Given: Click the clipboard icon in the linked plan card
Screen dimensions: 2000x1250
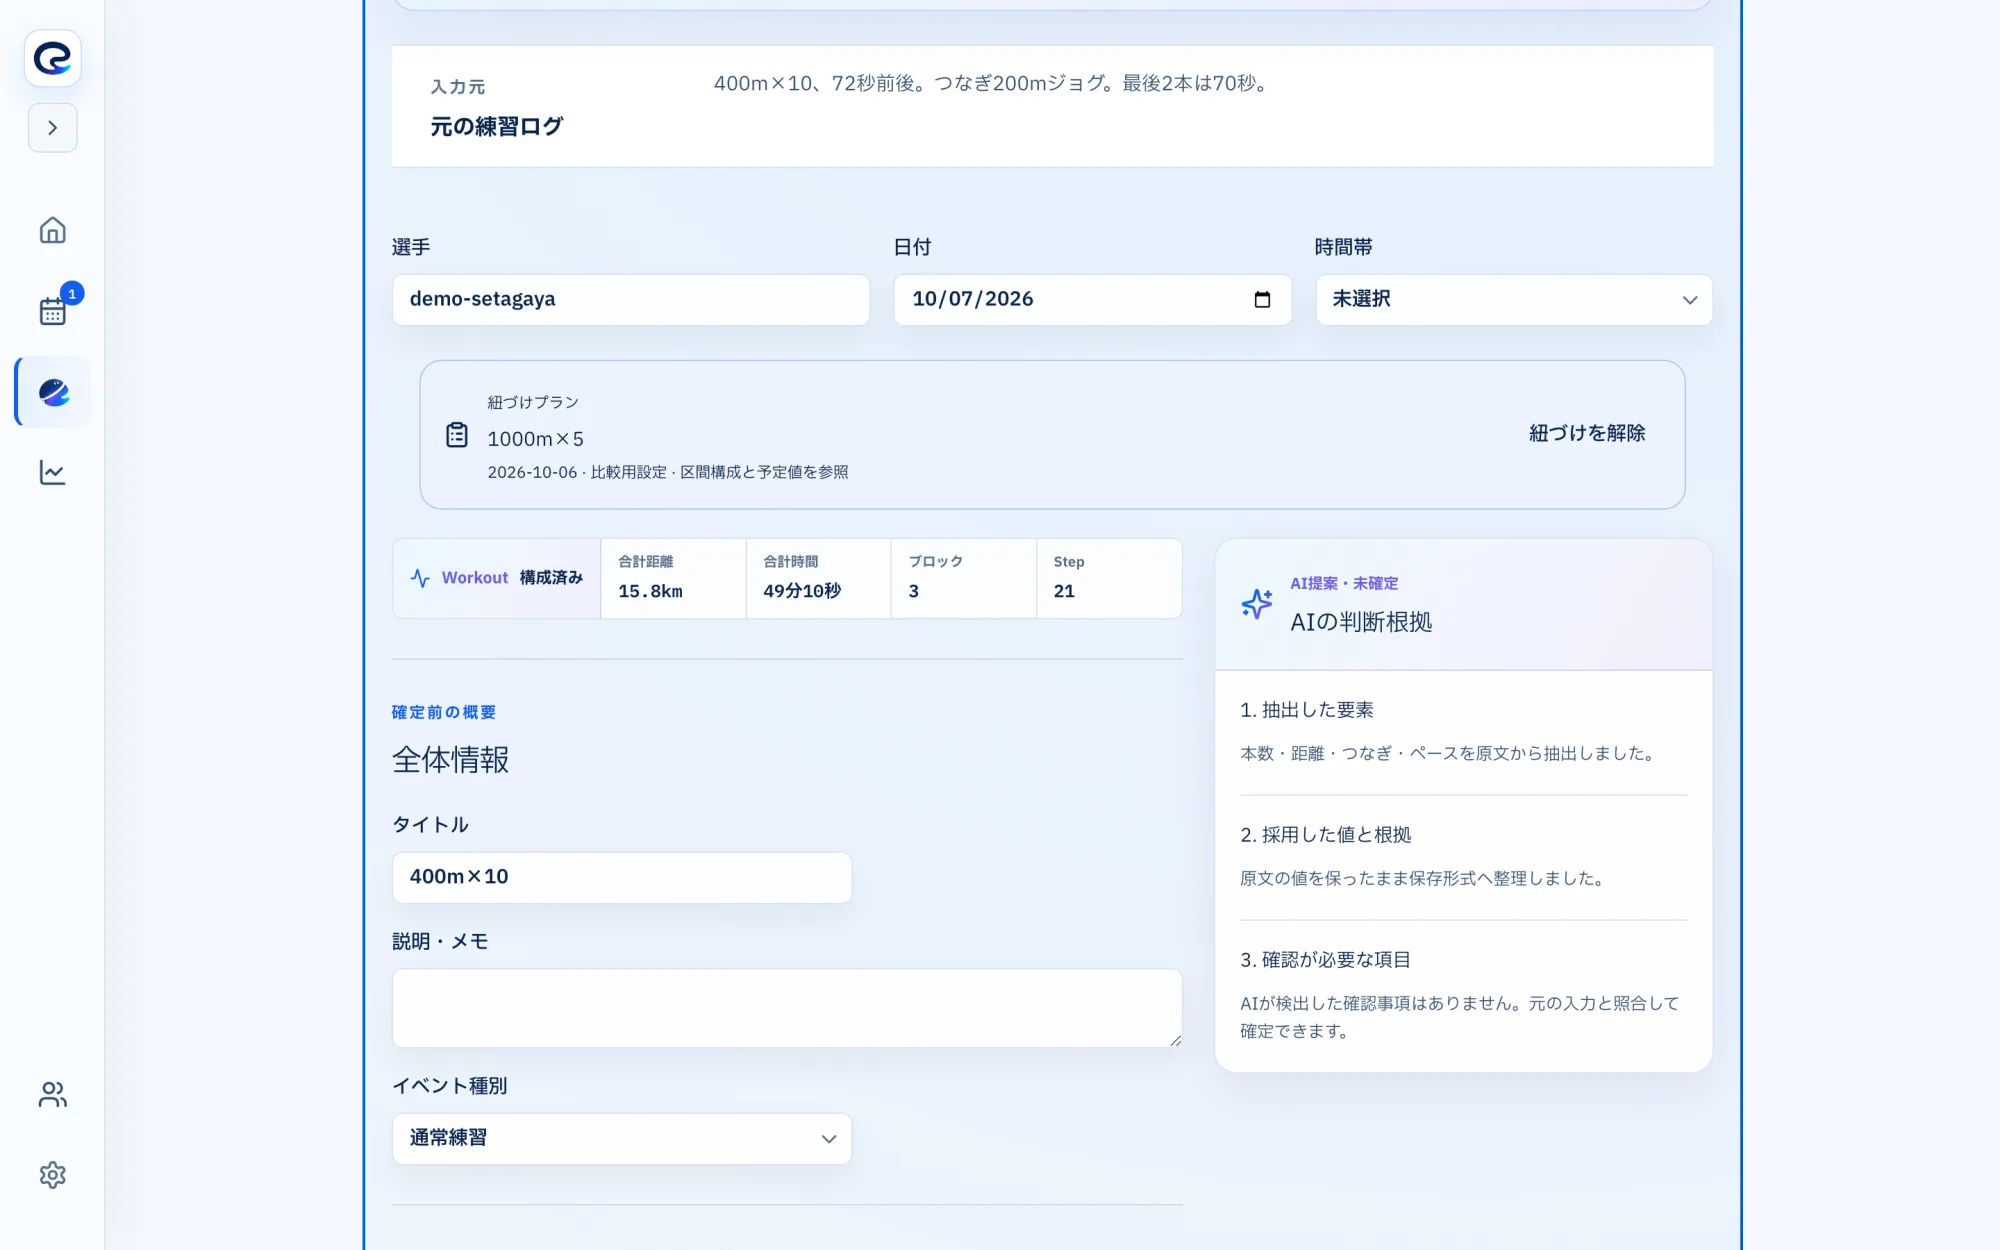Looking at the screenshot, I should pos(457,435).
